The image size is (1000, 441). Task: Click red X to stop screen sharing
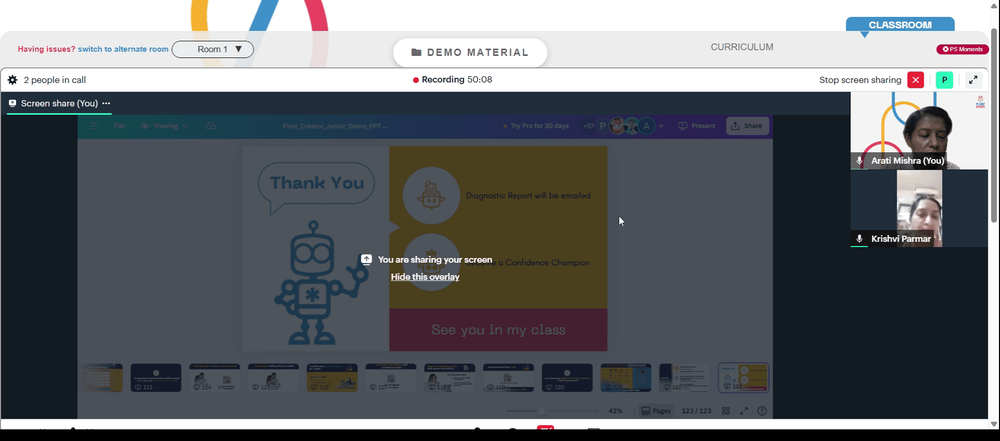(x=915, y=80)
